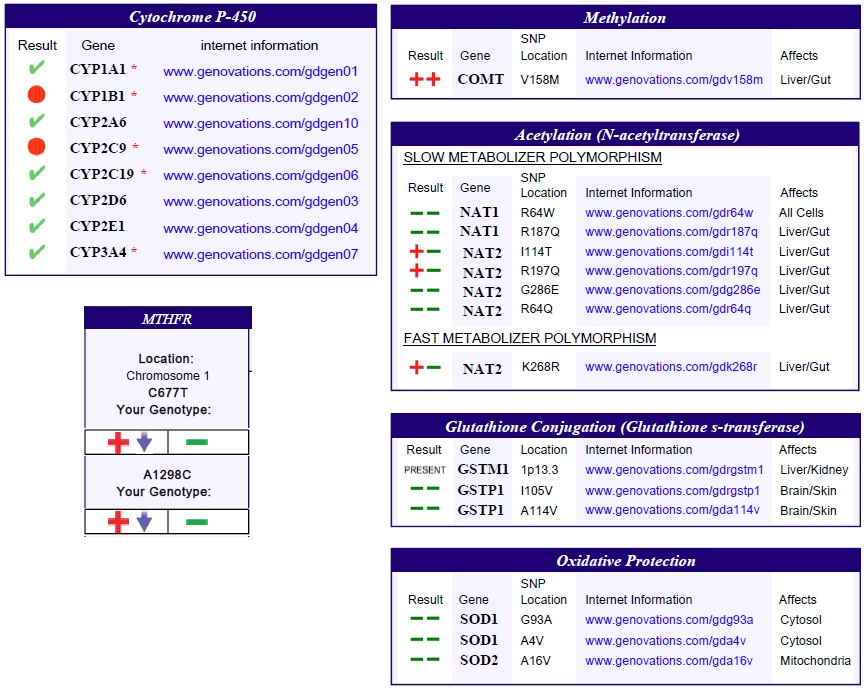867x692 pixels.
Task: Click the Acetylation (N-acetyltransferase) header
Action: pyautogui.click(x=625, y=135)
